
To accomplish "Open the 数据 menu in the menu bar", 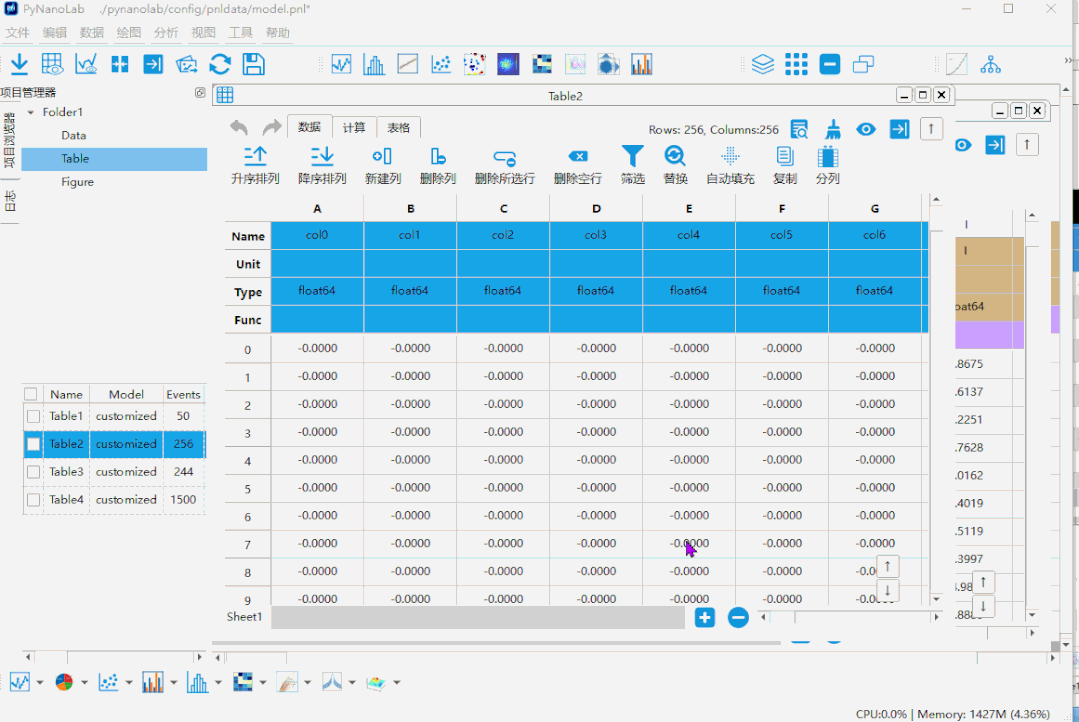I will 92,32.
